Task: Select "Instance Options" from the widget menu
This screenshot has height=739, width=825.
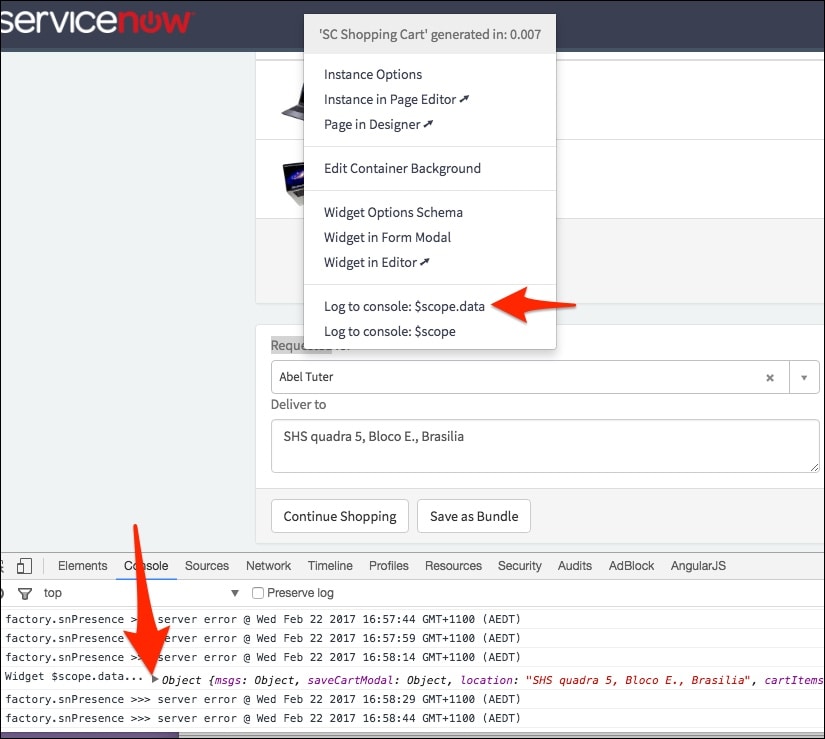Action: (373, 74)
